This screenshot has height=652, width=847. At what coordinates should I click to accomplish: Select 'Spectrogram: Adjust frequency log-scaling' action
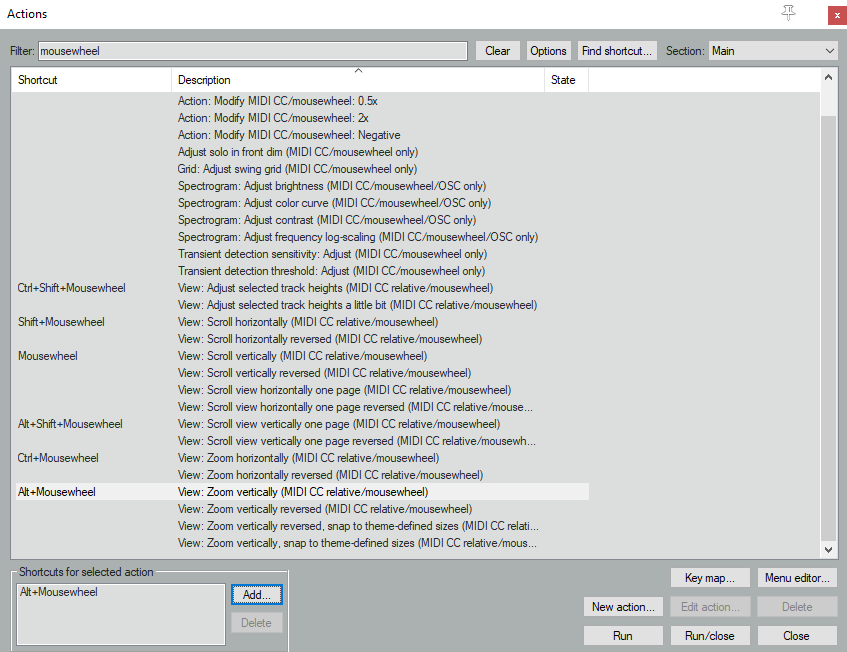pyautogui.click(x=358, y=237)
